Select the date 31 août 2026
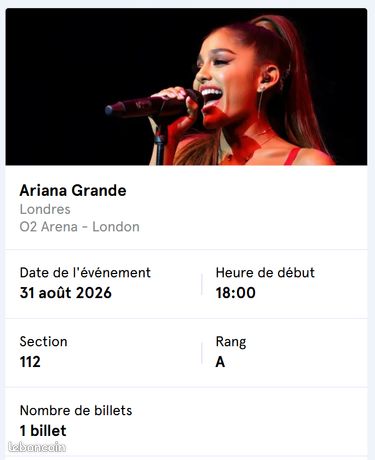 point(66,293)
